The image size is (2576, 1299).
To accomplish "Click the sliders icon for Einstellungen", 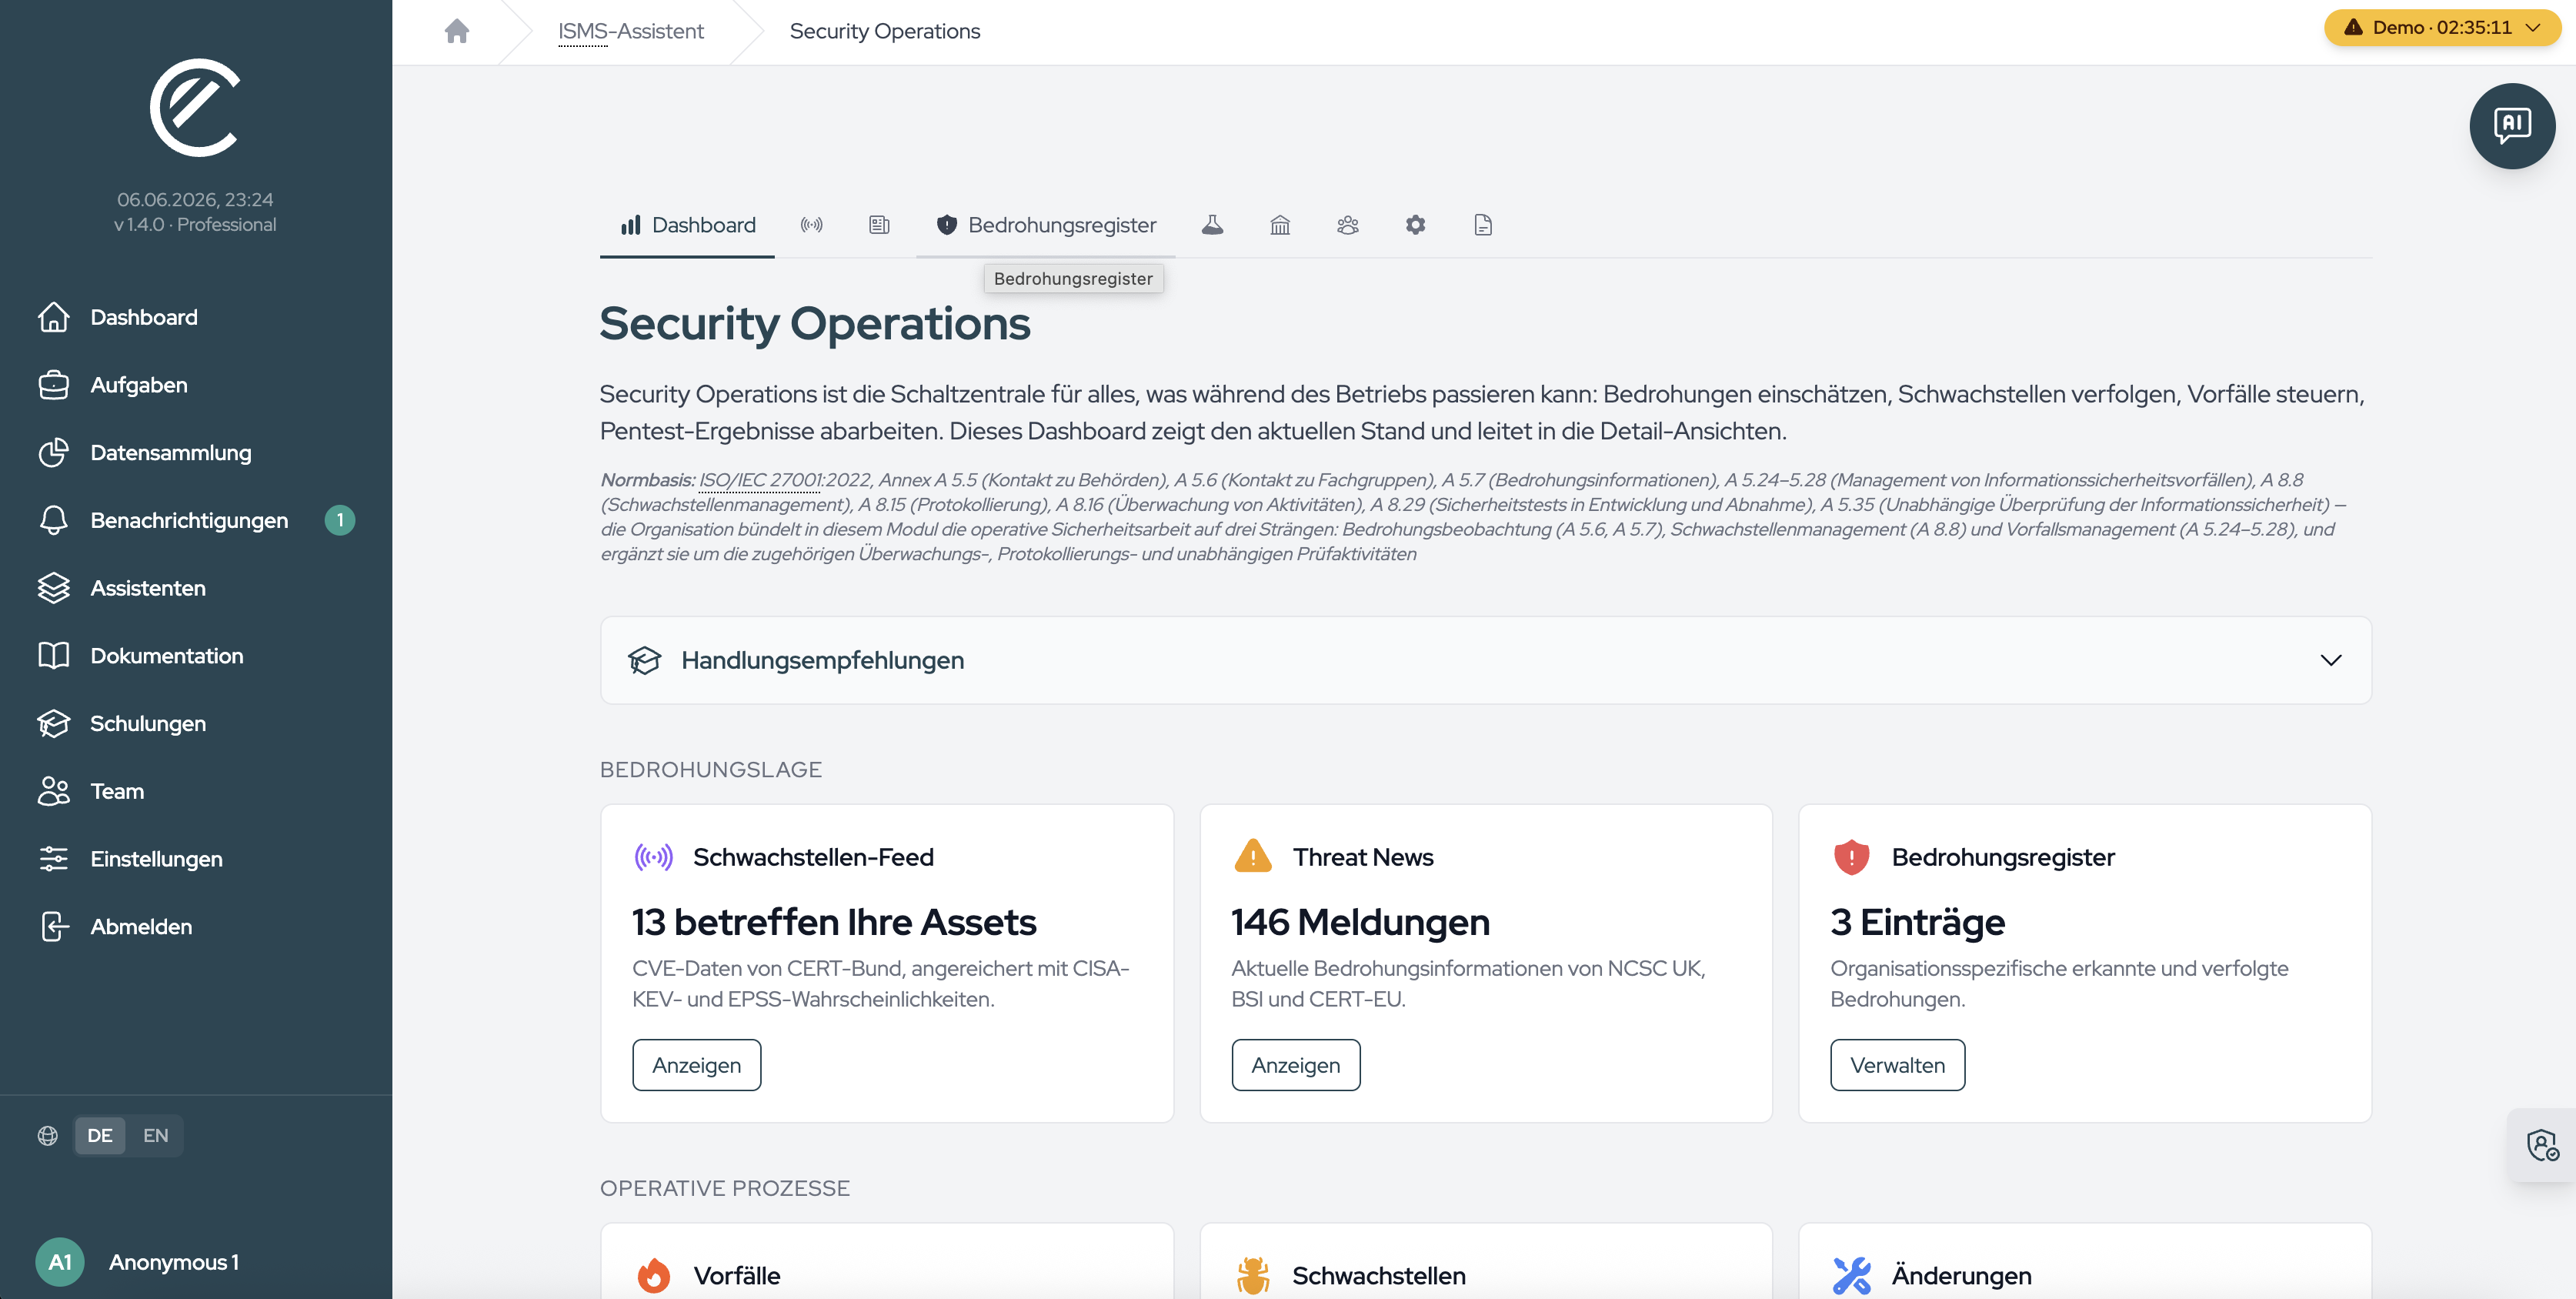I will point(54,859).
